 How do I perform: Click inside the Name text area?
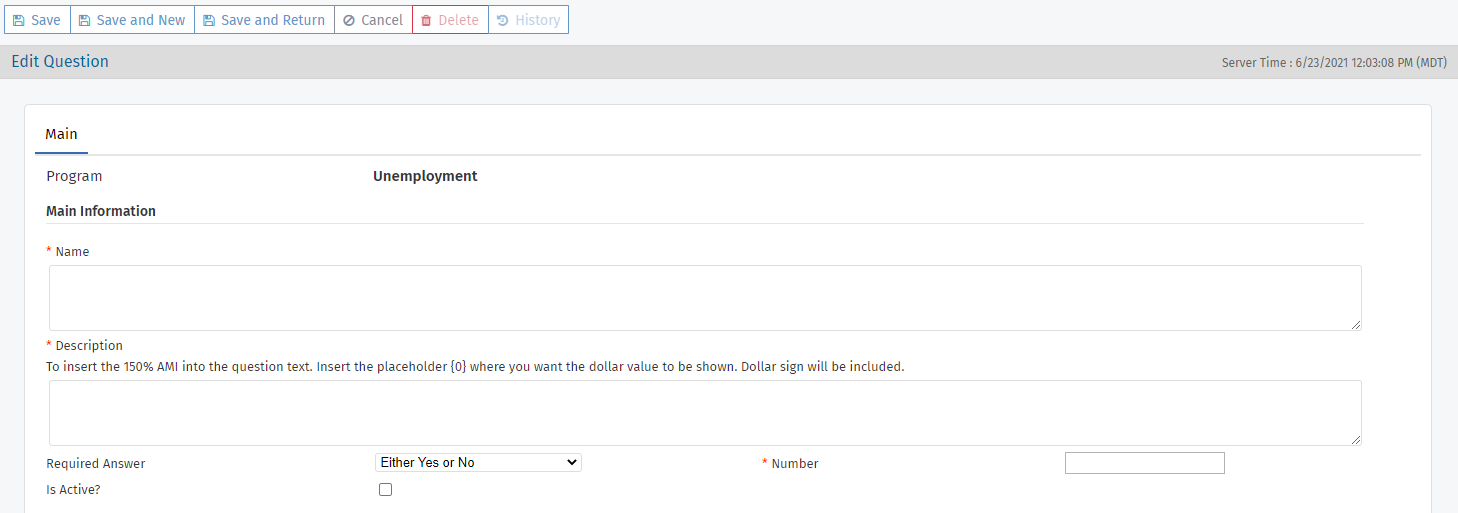704,298
